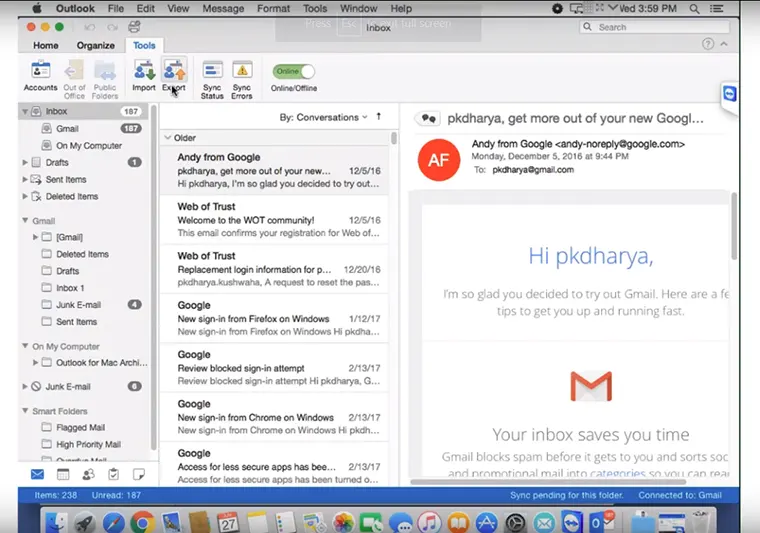
Task: Switch to Tasks view icon
Action: tap(113, 474)
